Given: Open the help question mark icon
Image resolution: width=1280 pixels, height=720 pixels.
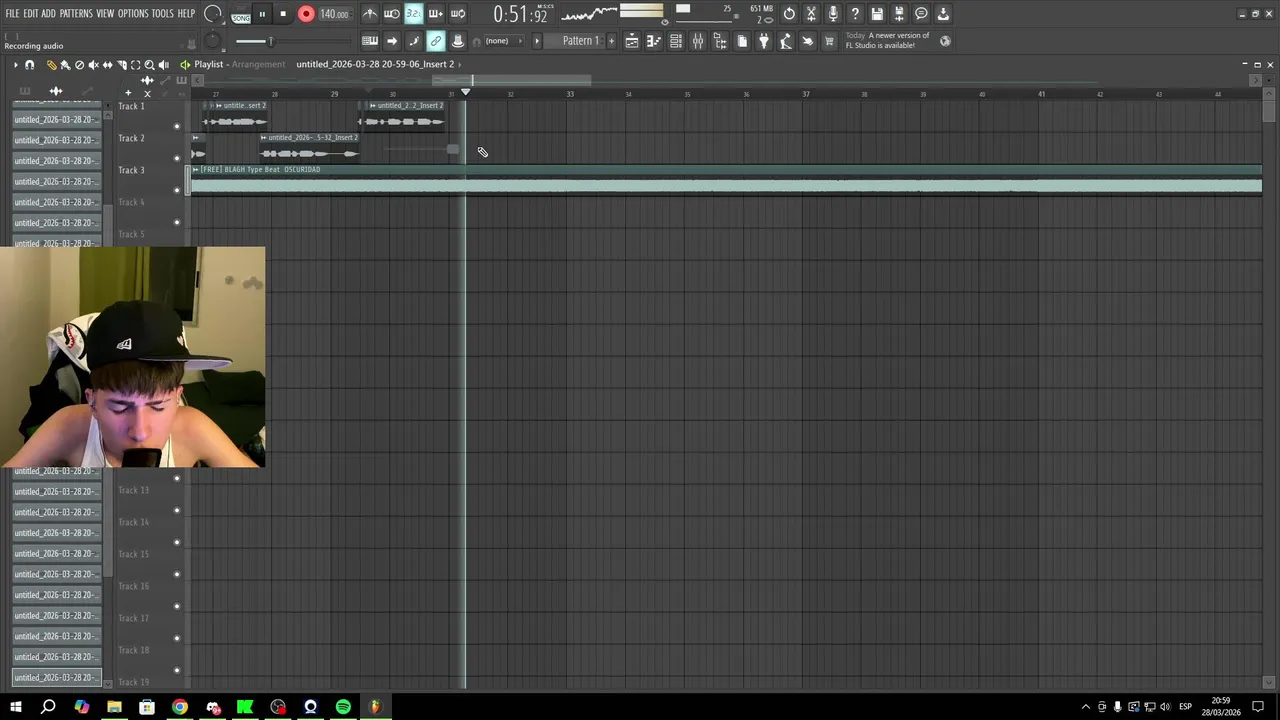Looking at the screenshot, I should [855, 14].
